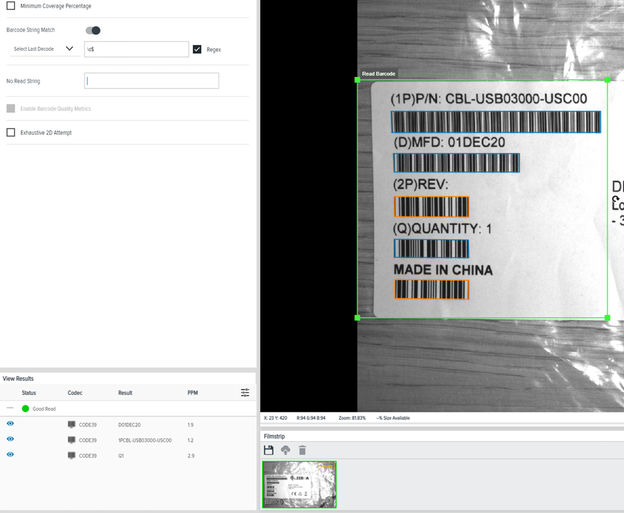Screen dimensions: 624x513
Task: Select the Q1 result cell
Action: (121, 456)
